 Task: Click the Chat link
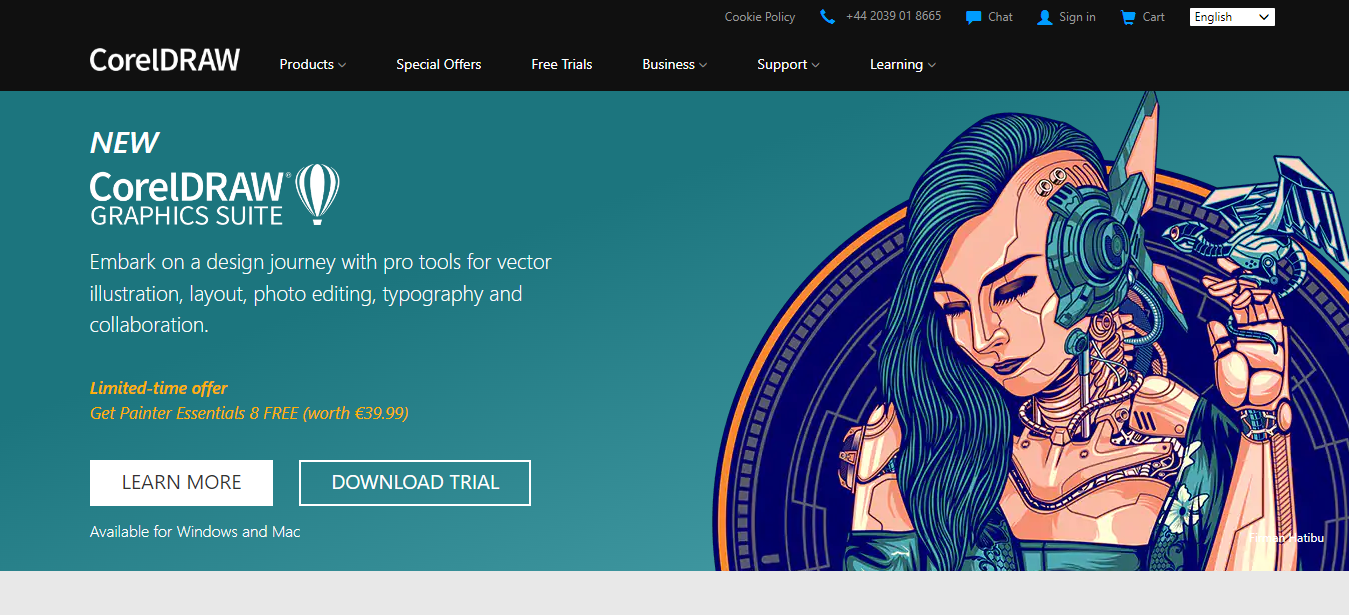click(1000, 17)
